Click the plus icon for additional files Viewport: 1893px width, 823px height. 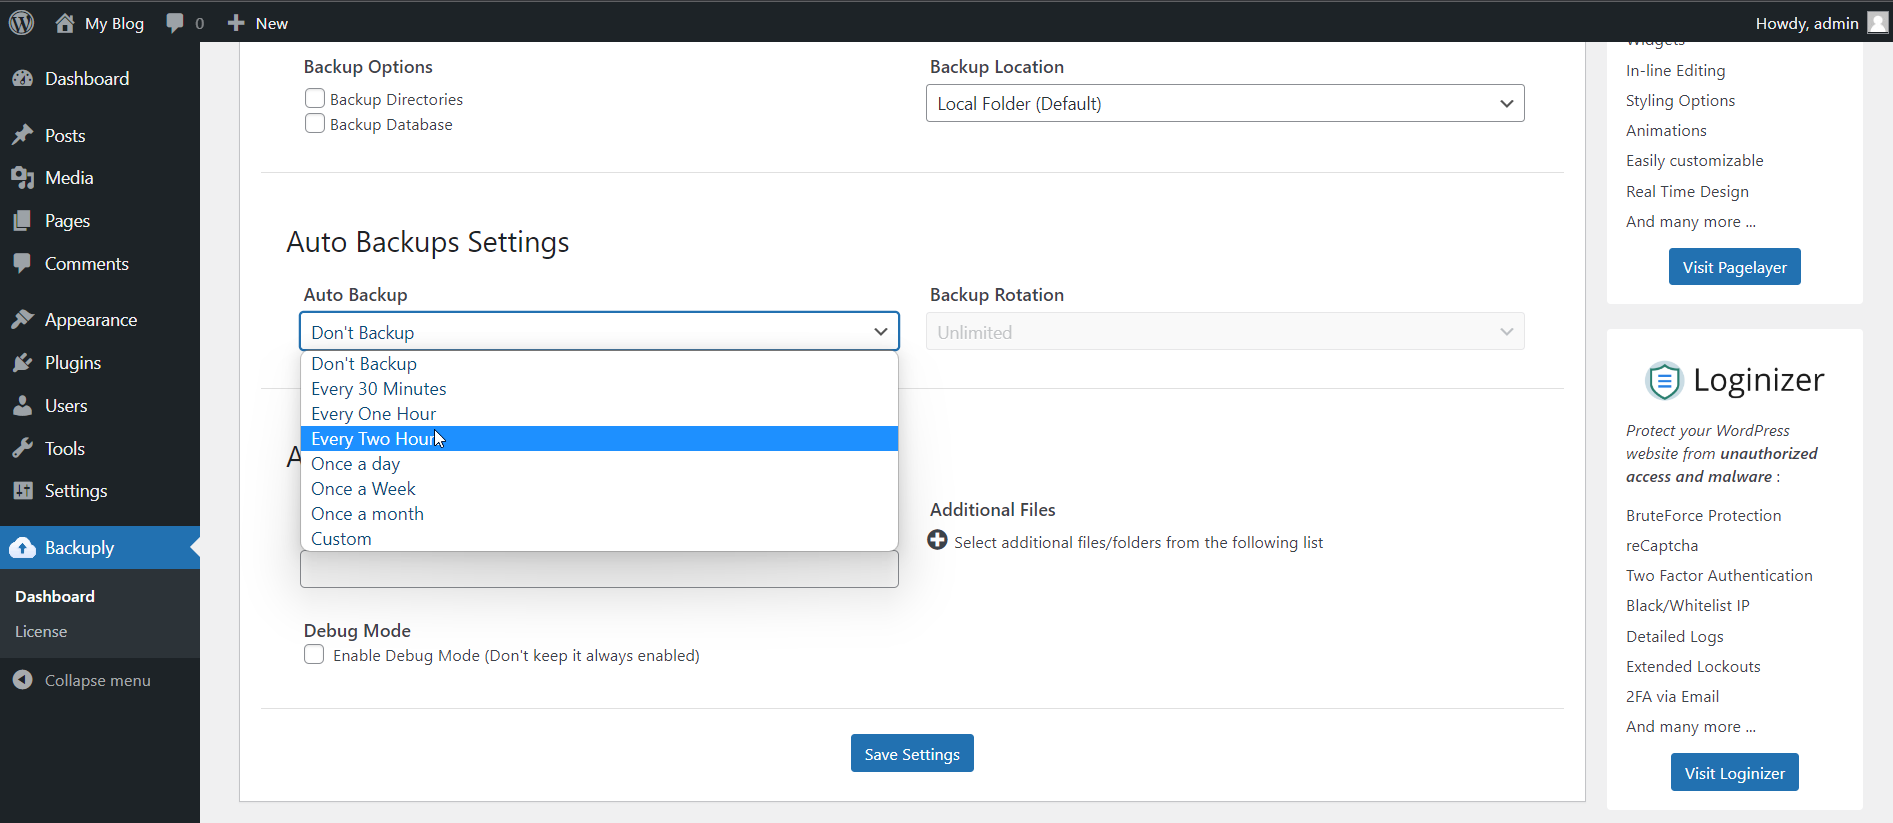937,540
